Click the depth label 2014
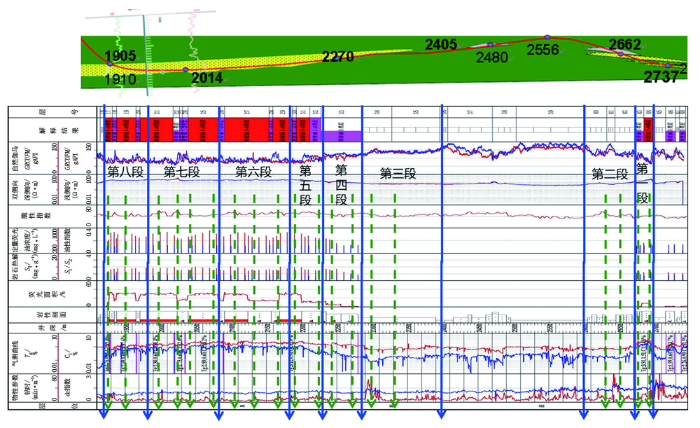This screenshot has height=428, width=700. [207, 78]
